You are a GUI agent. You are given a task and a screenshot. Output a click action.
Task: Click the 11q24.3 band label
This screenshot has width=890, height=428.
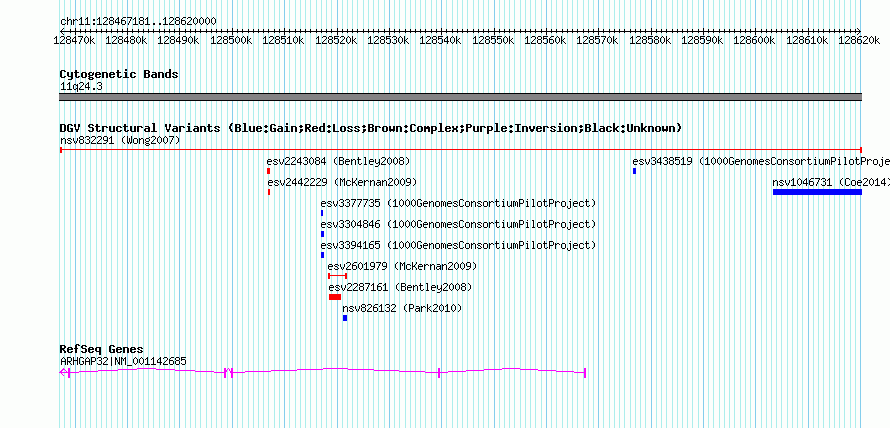[x=81, y=87]
